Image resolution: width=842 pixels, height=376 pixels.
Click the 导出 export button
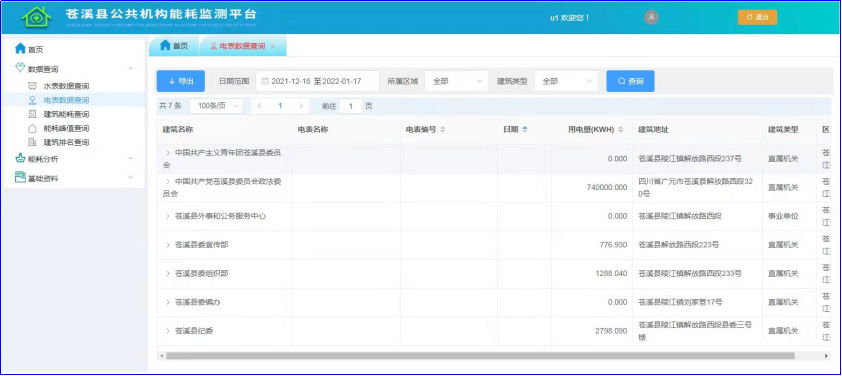pyautogui.click(x=180, y=81)
